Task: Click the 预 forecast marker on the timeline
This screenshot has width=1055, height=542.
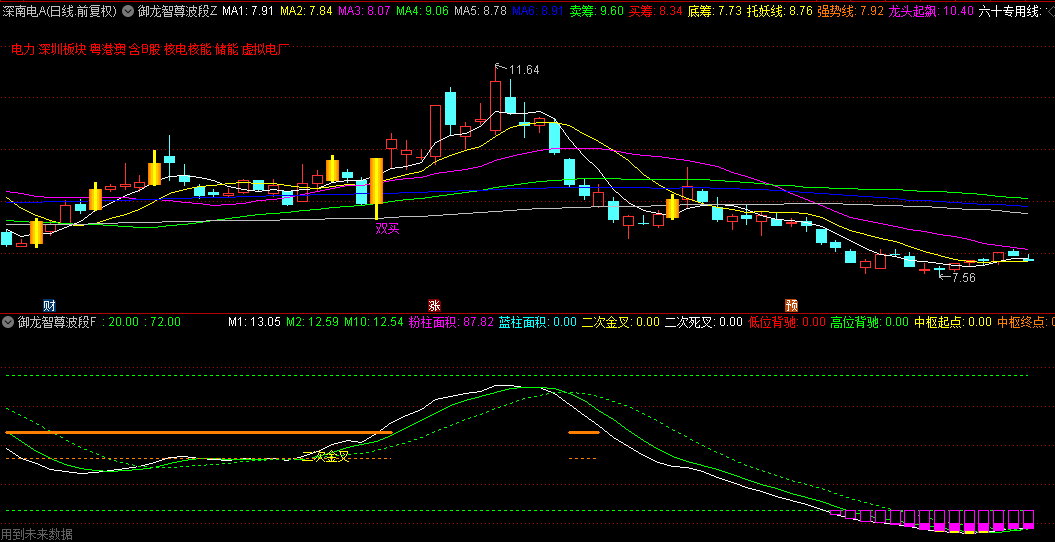Action: pyautogui.click(x=791, y=305)
